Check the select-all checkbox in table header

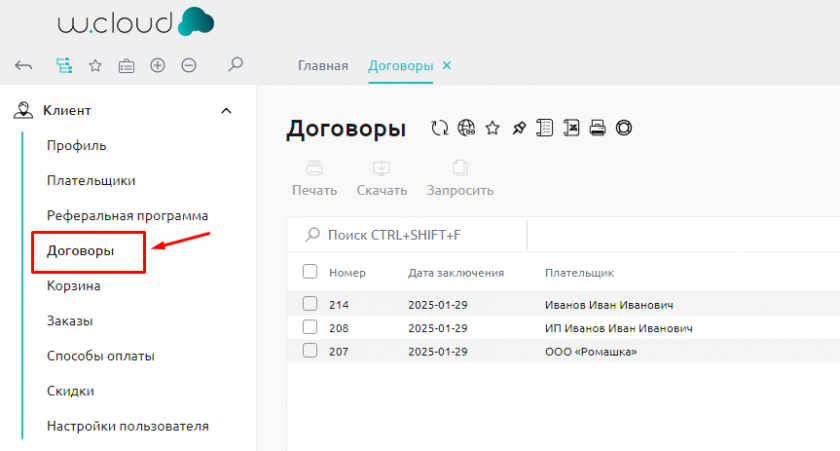coord(310,272)
